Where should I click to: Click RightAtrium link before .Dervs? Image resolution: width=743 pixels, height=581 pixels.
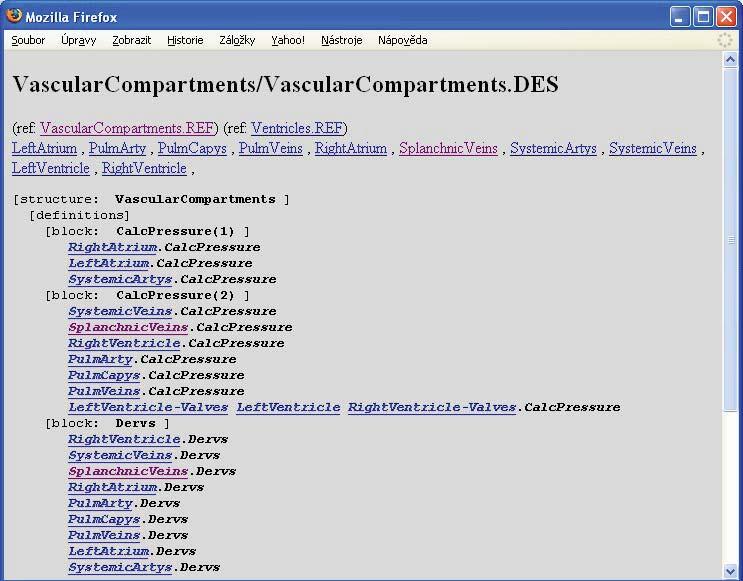point(112,487)
